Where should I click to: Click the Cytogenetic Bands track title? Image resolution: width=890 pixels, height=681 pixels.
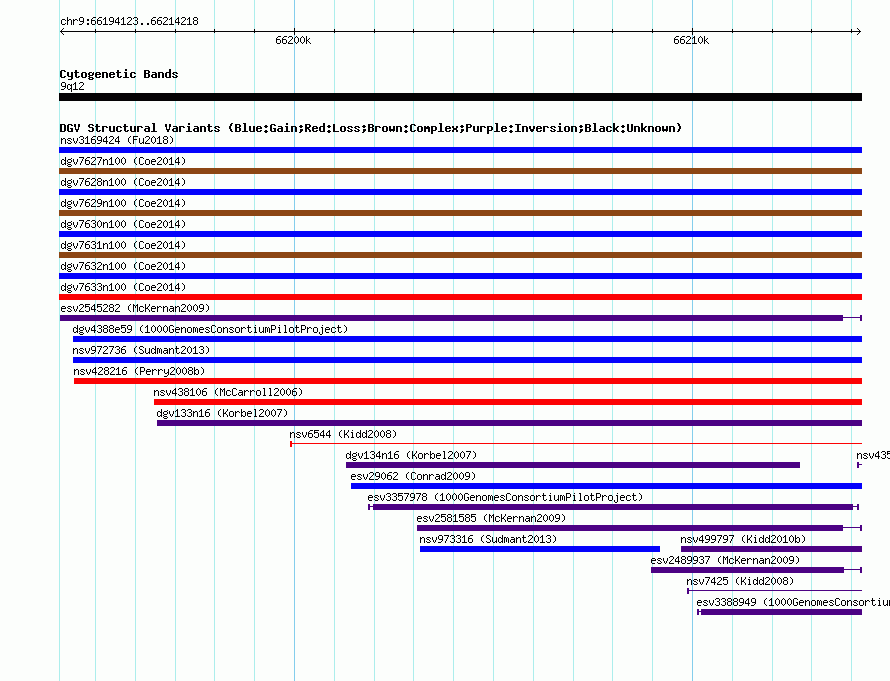tap(119, 74)
